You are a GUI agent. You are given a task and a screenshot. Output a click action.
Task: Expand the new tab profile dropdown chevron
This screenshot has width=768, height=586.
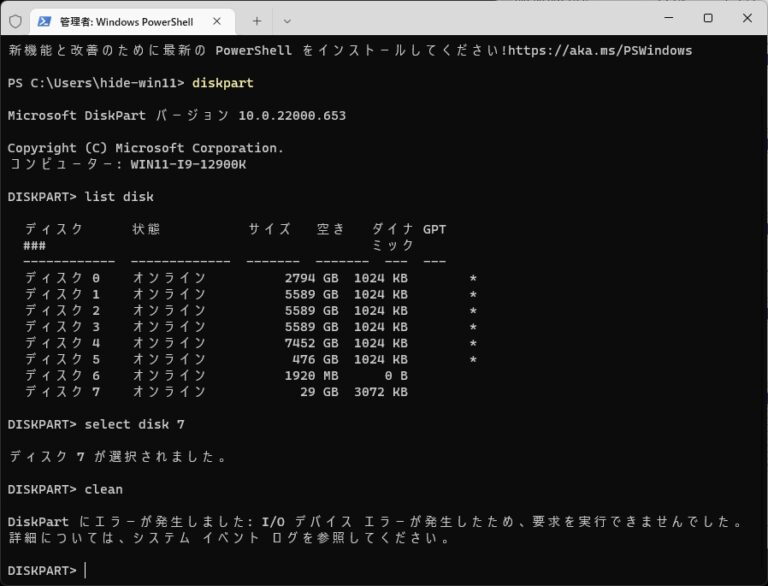[287, 20]
